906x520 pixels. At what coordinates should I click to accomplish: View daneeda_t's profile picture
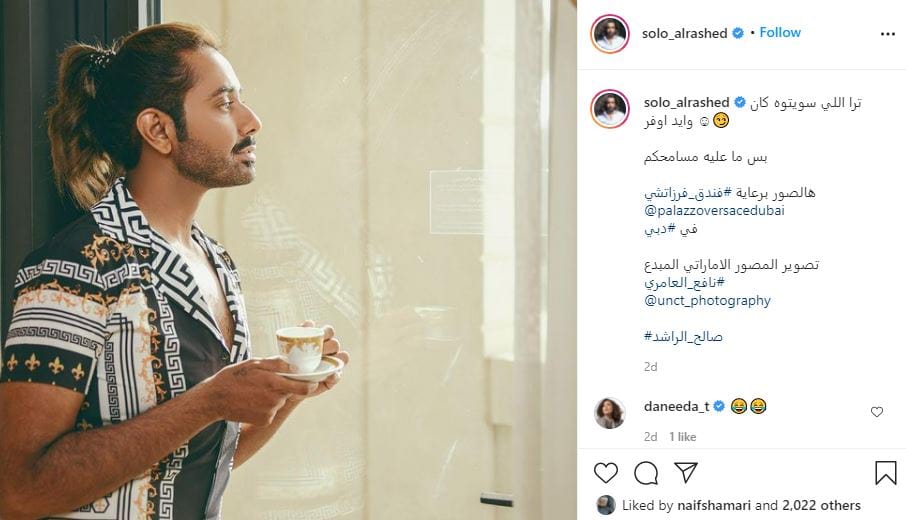tap(610, 413)
